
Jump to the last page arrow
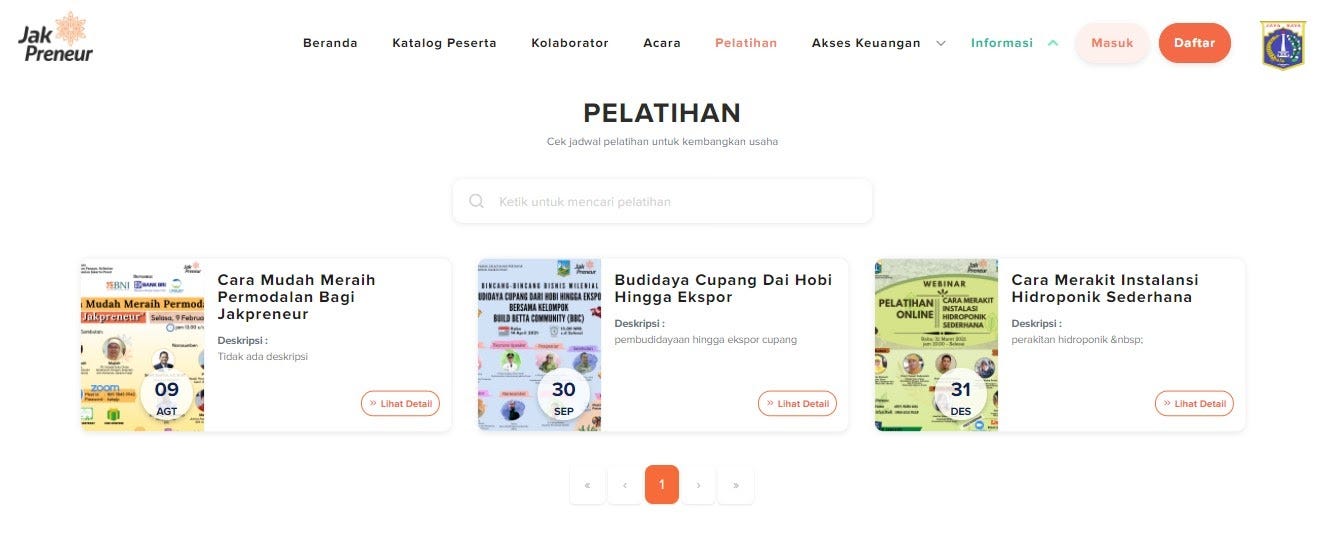[736, 485]
